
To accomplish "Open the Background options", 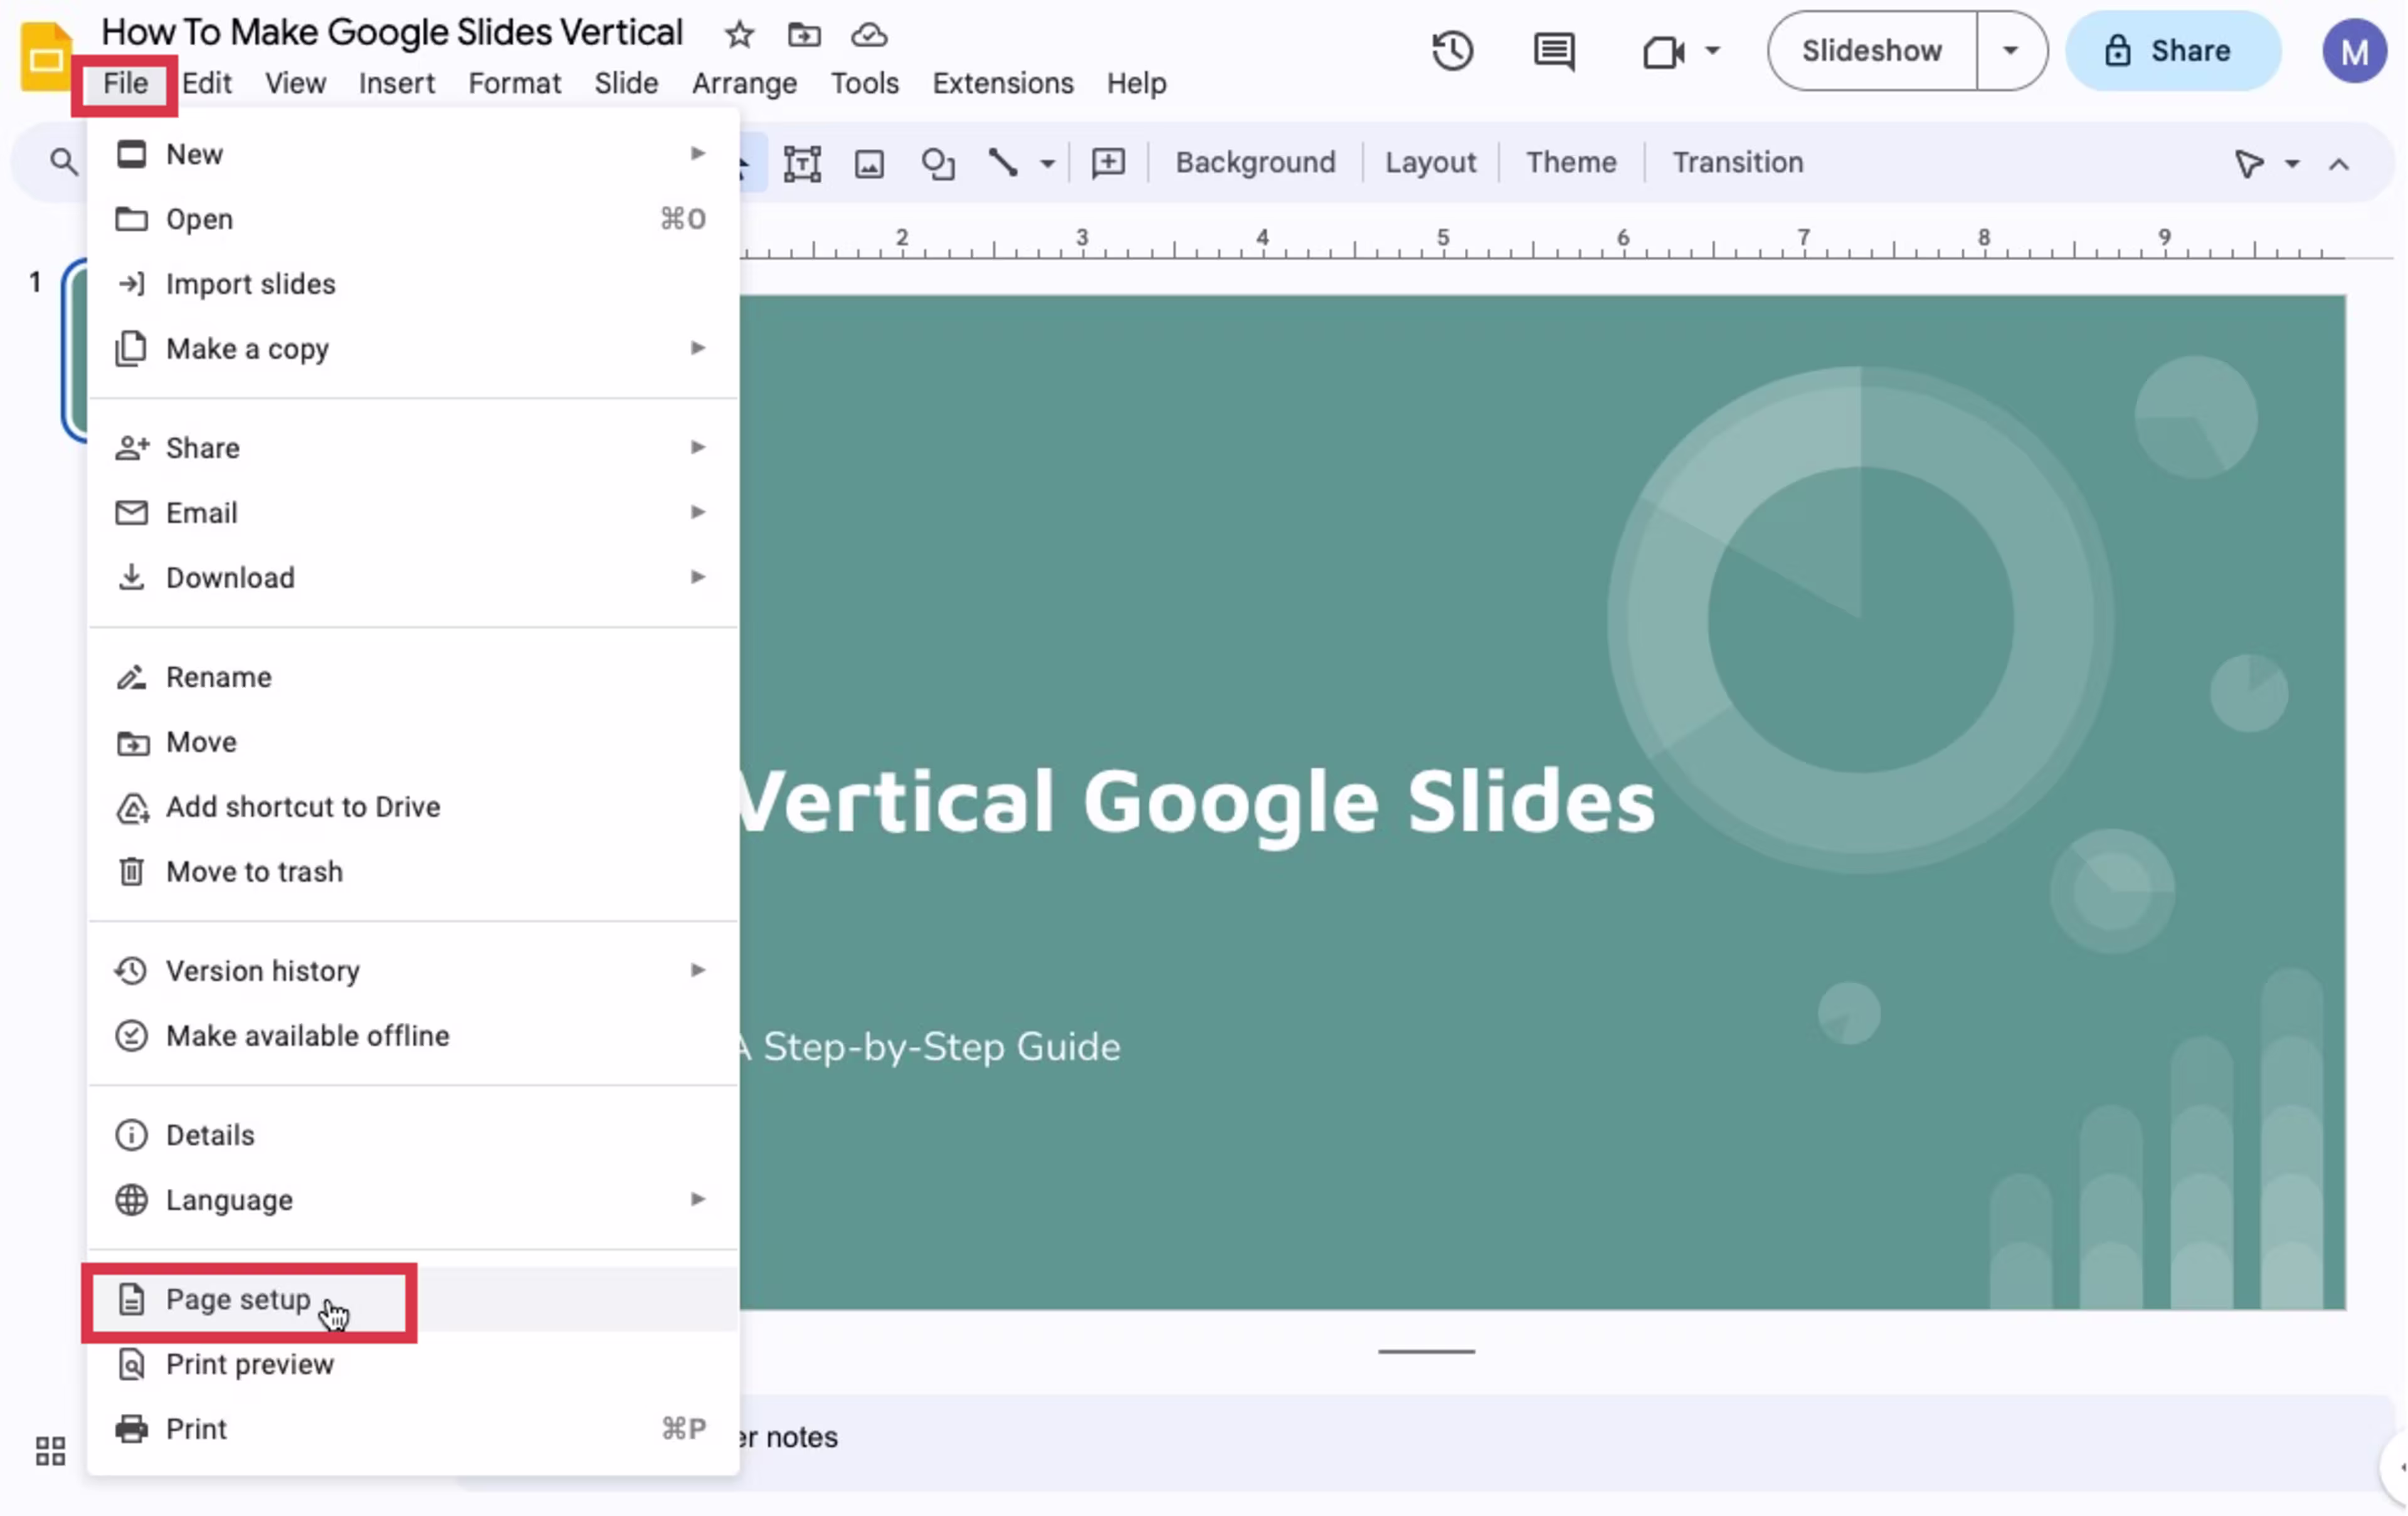I will 1255,162.
